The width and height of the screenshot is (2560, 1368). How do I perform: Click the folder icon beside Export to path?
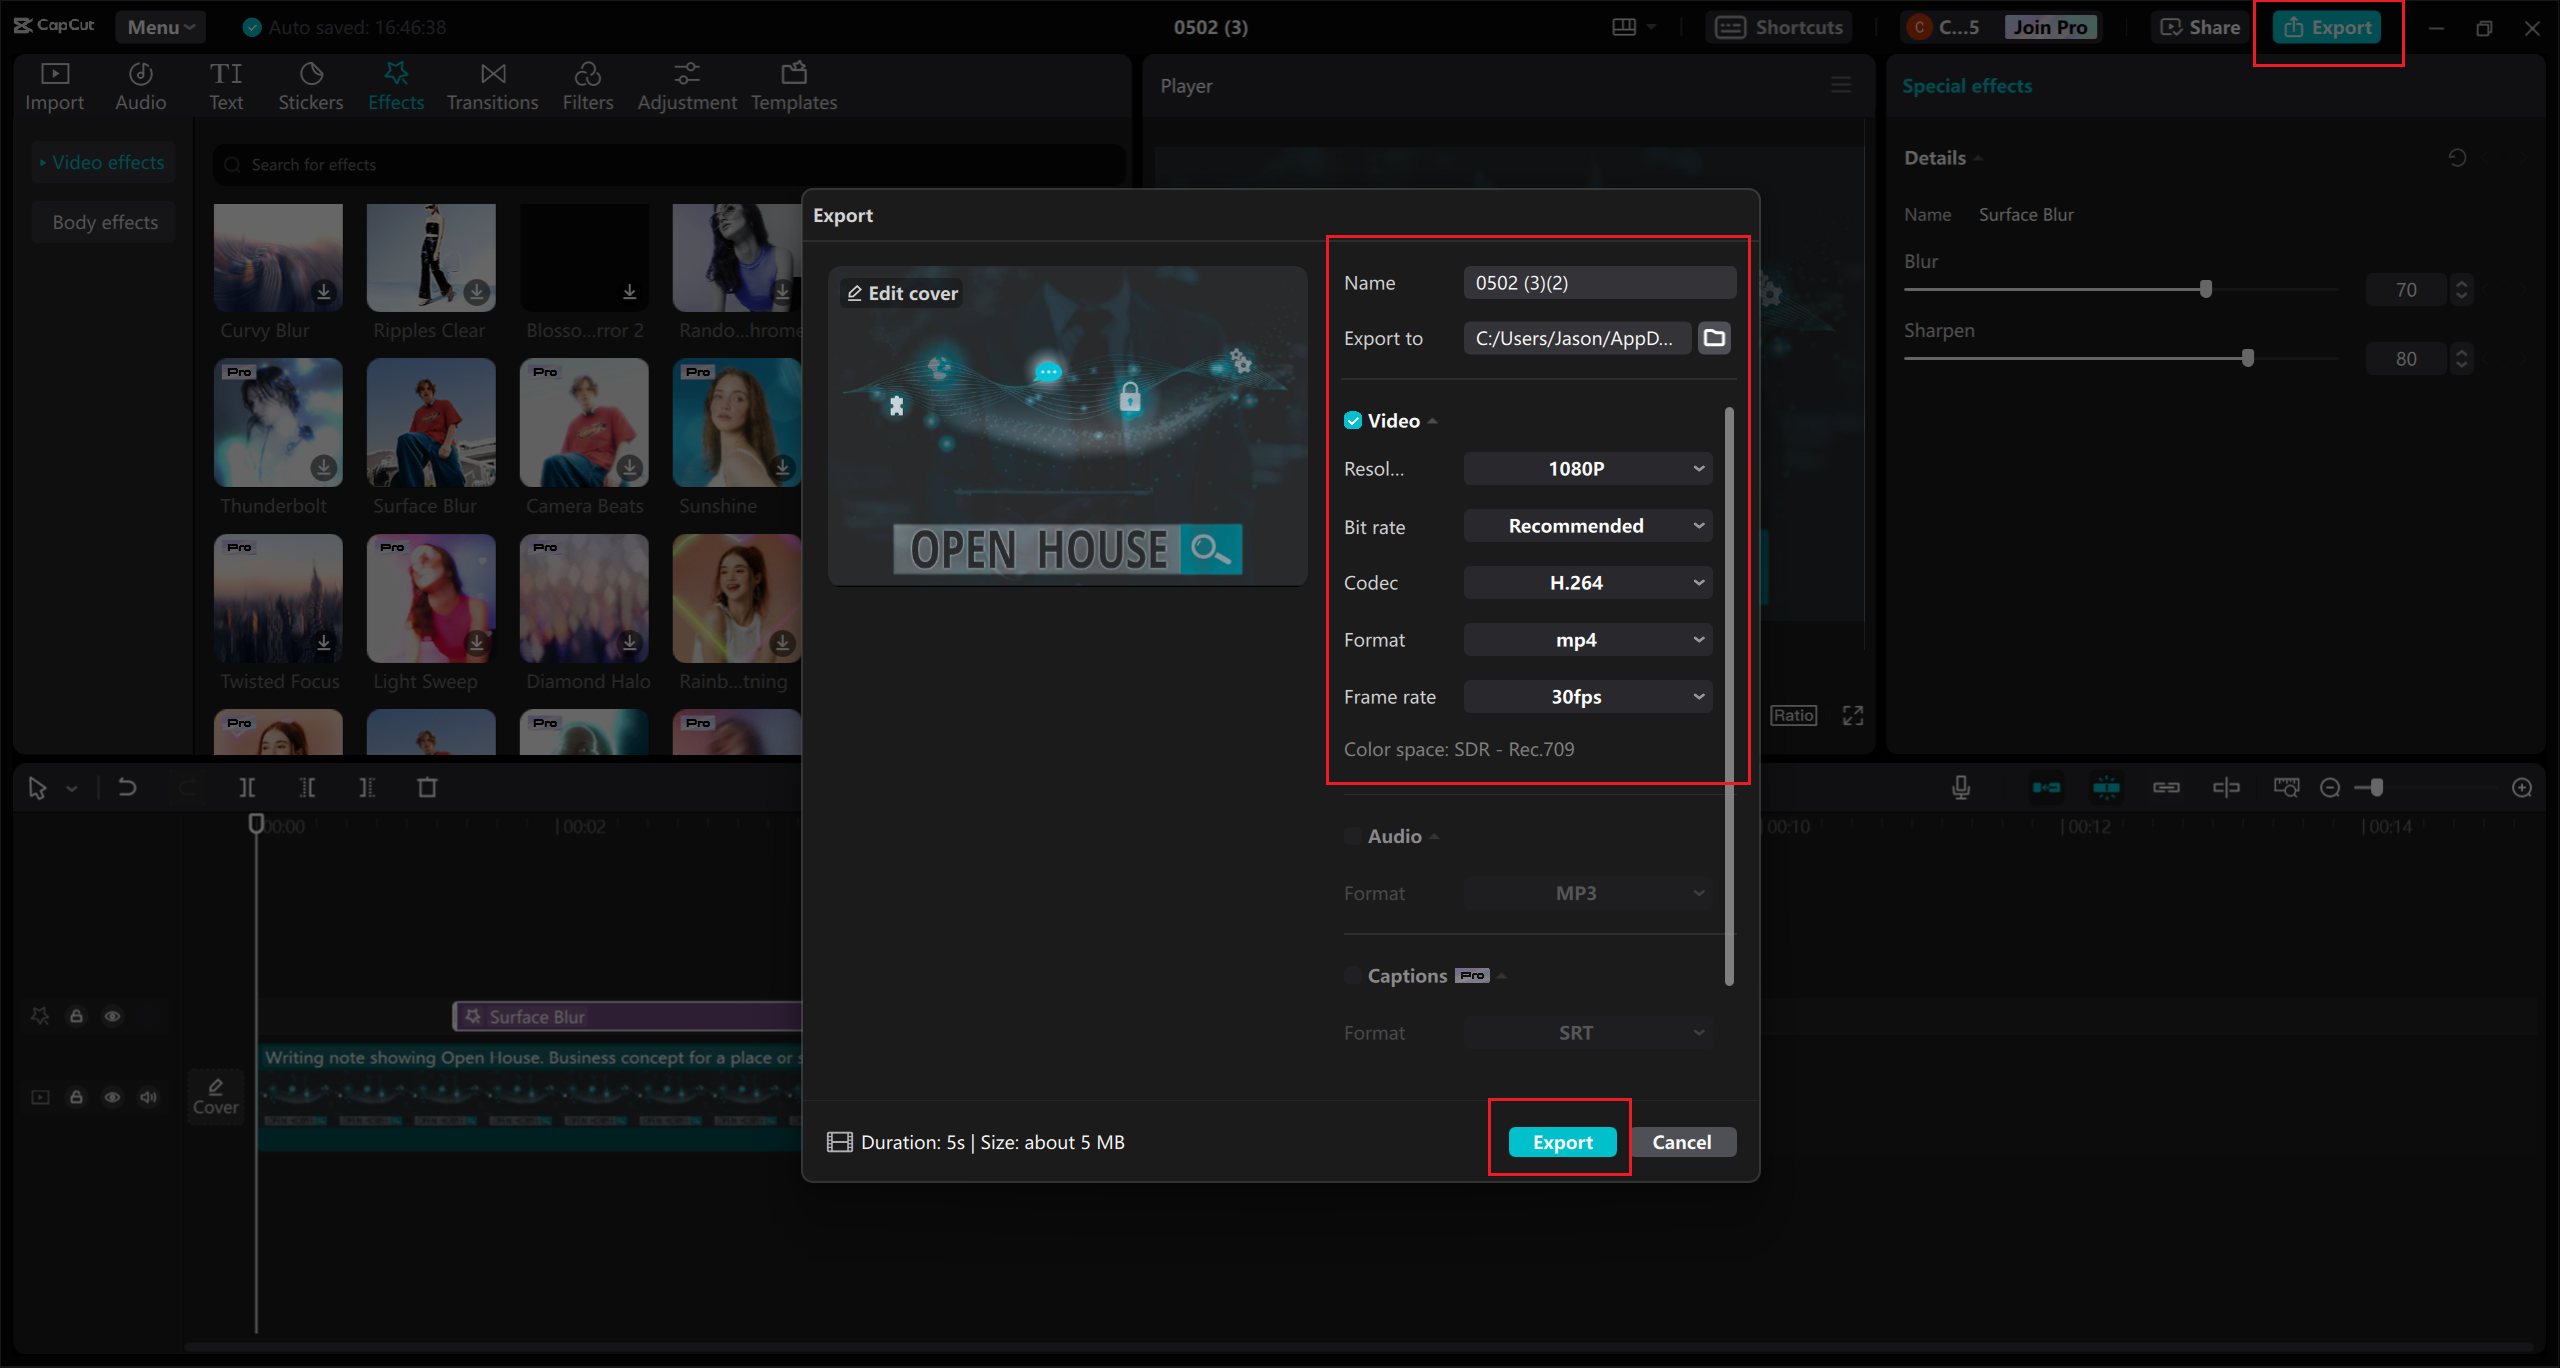pos(1714,338)
